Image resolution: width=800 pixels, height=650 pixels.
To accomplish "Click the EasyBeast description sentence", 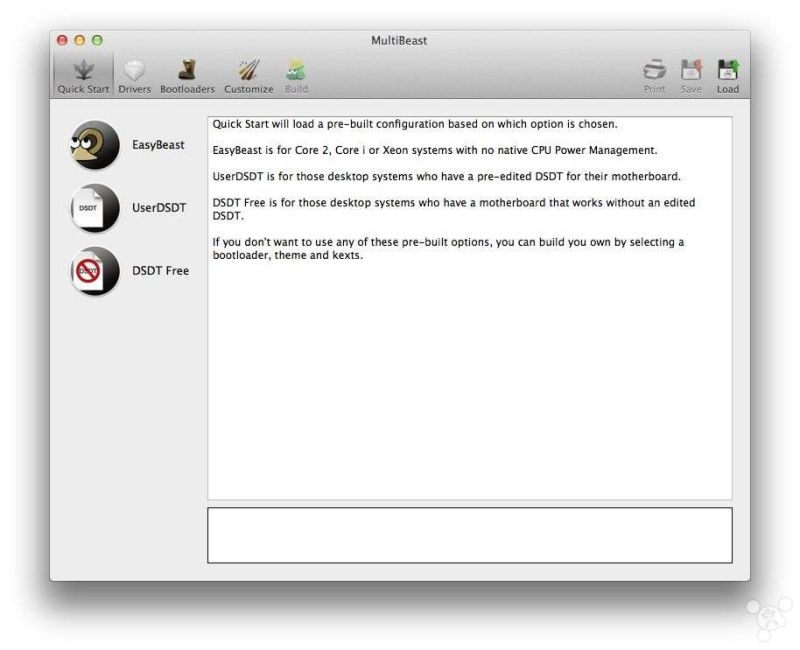I will (x=435, y=151).
